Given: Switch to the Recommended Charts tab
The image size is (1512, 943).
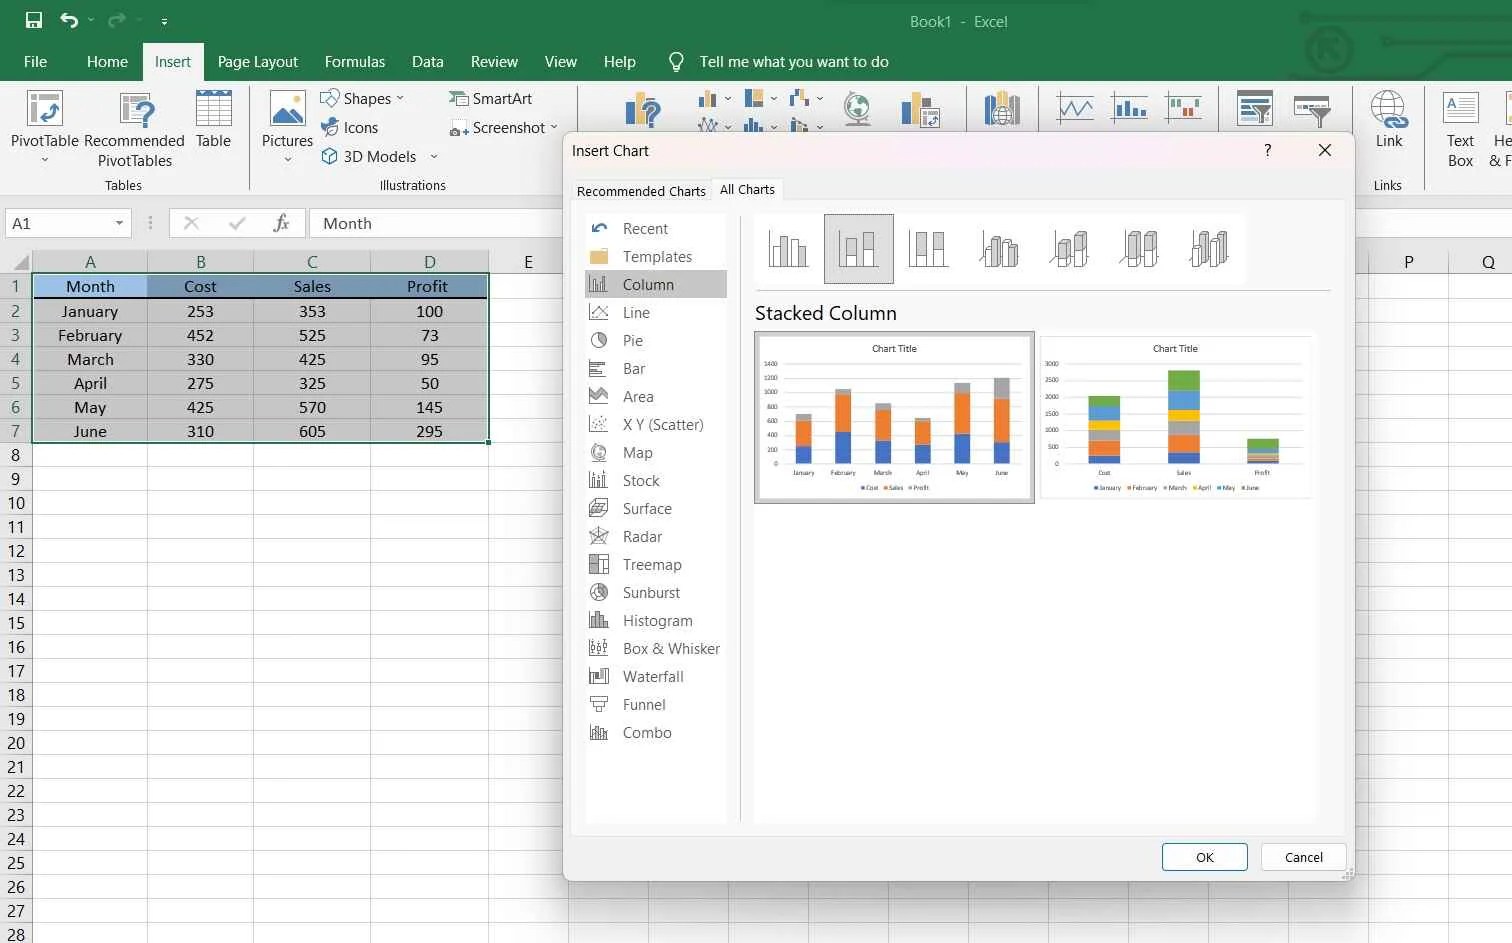Looking at the screenshot, I should pyautogui.click(x=641, y=190).
